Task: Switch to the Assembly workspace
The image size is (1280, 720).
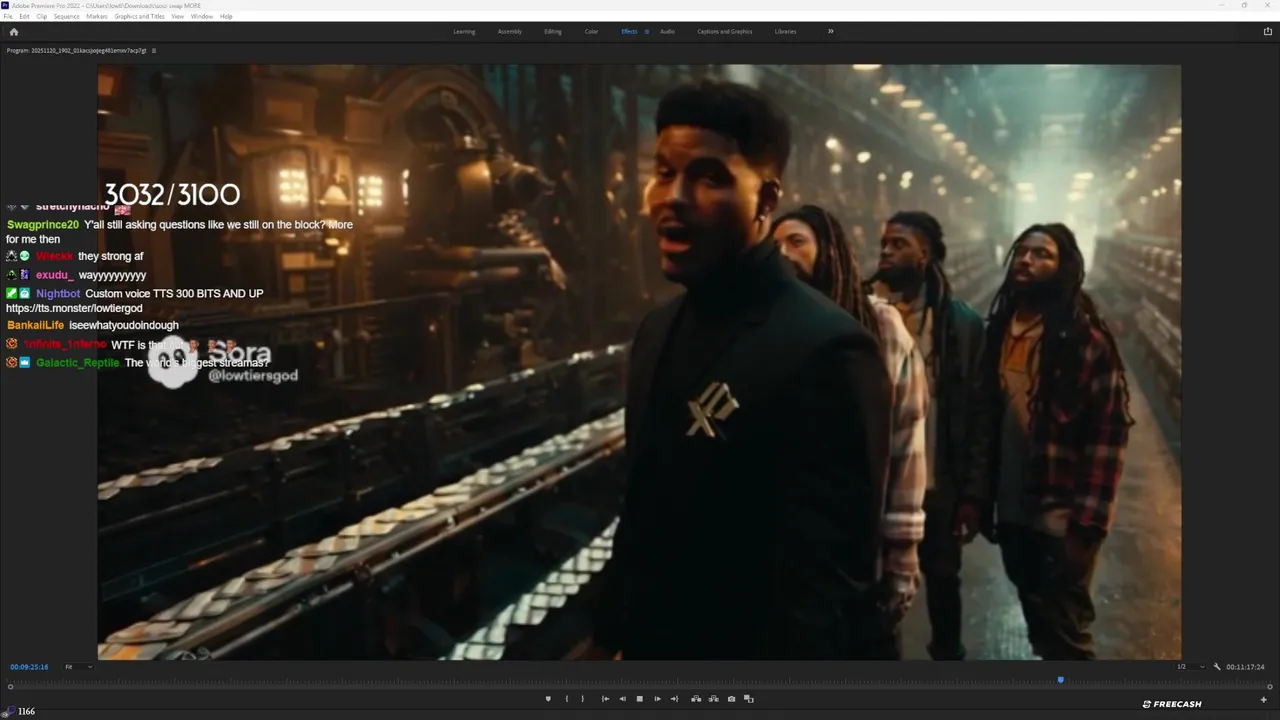Action: pyautogui.click(x=510, y=31)
